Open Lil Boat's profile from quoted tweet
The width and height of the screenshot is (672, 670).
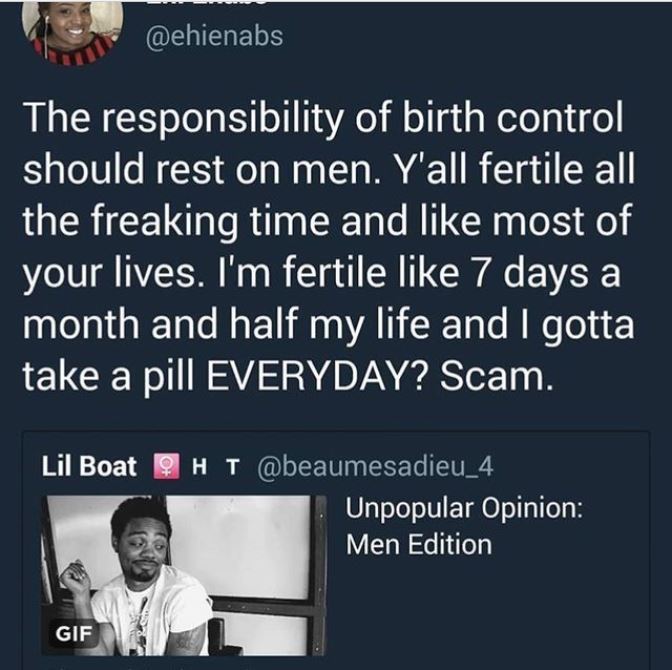pyautogui.click(x=89, y=465)
